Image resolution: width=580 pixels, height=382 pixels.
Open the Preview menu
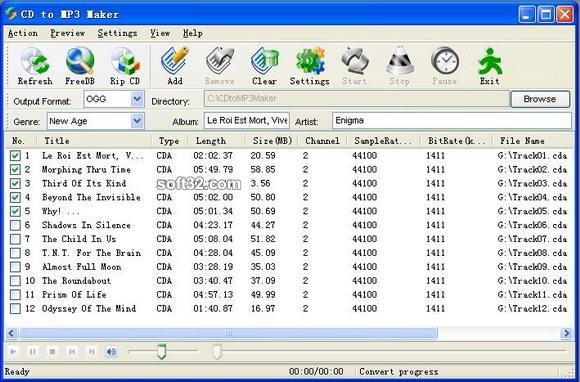pyautogui.click(x=68, y=33)
